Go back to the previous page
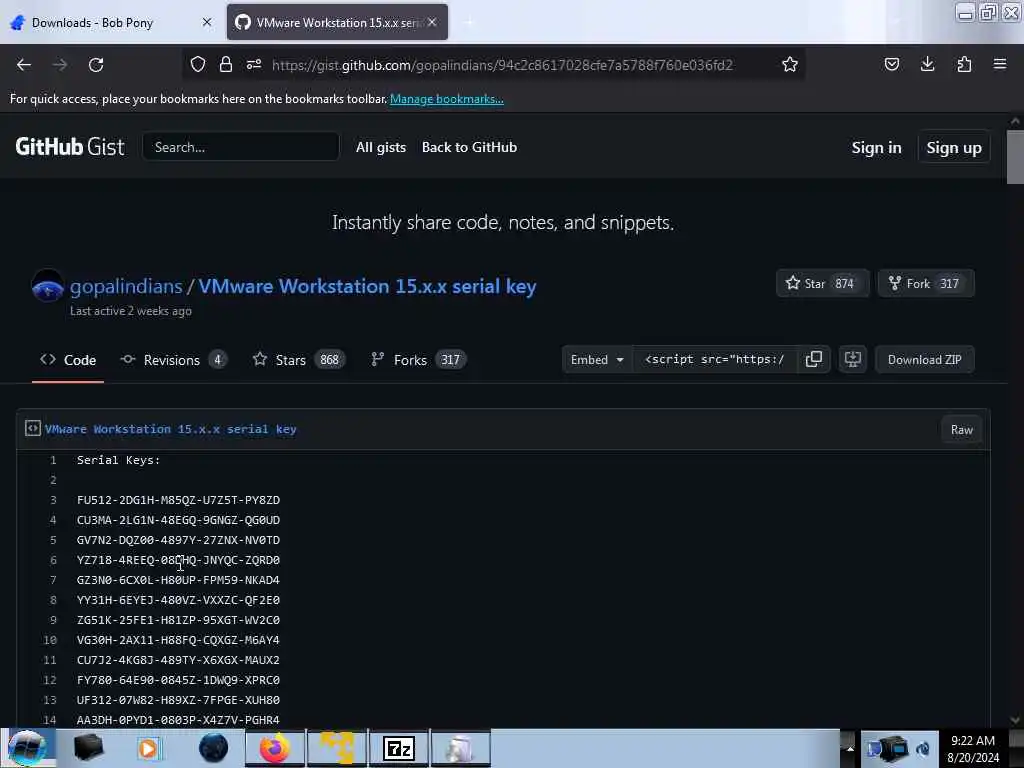Viewport: 1024px width, 768px height. pos(24,65)
